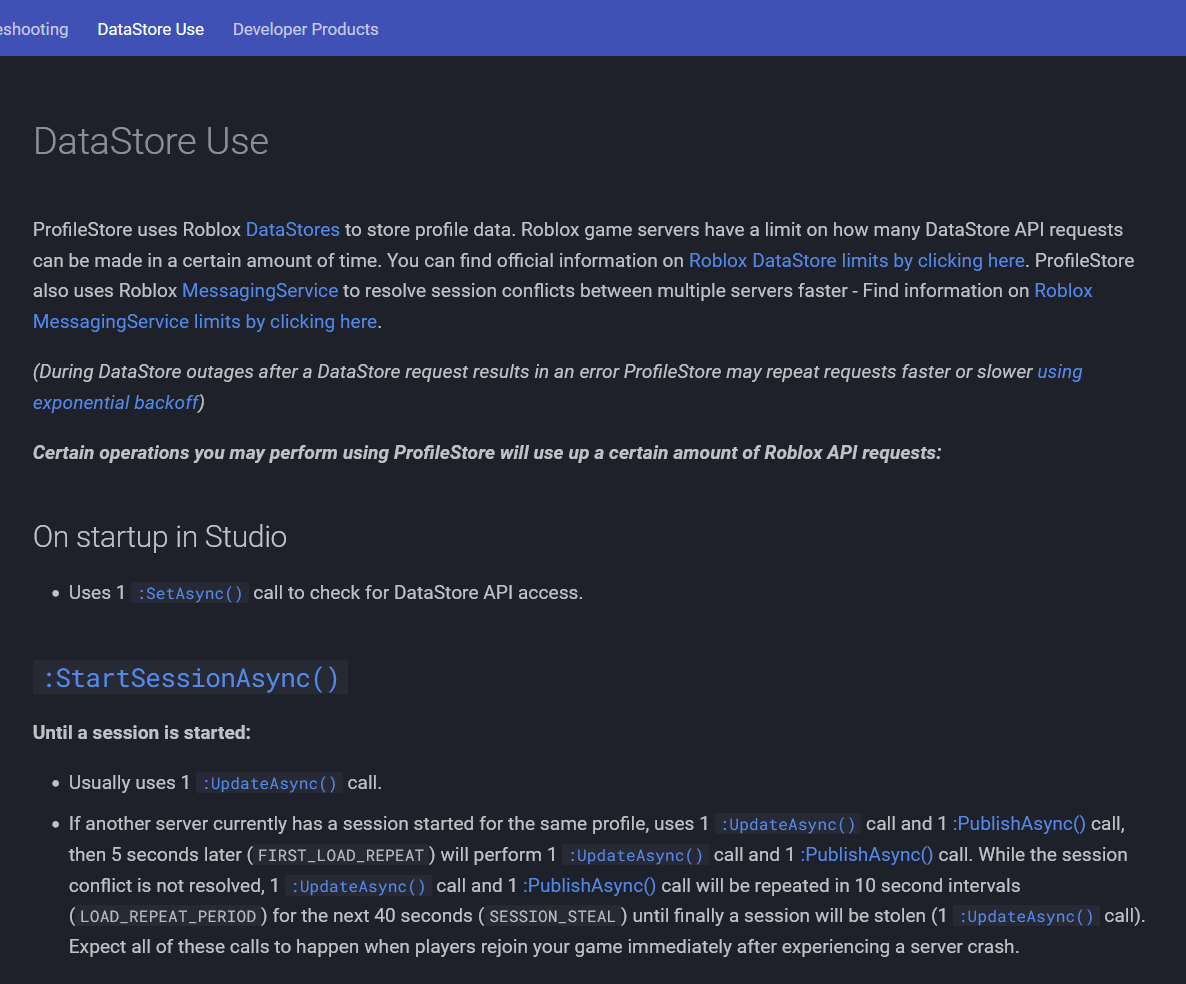1186x984 pixels.
Task: Click the MessagingService link after 'also uses Roblox'
Action: pyautogui.click(x=260, y=290)
